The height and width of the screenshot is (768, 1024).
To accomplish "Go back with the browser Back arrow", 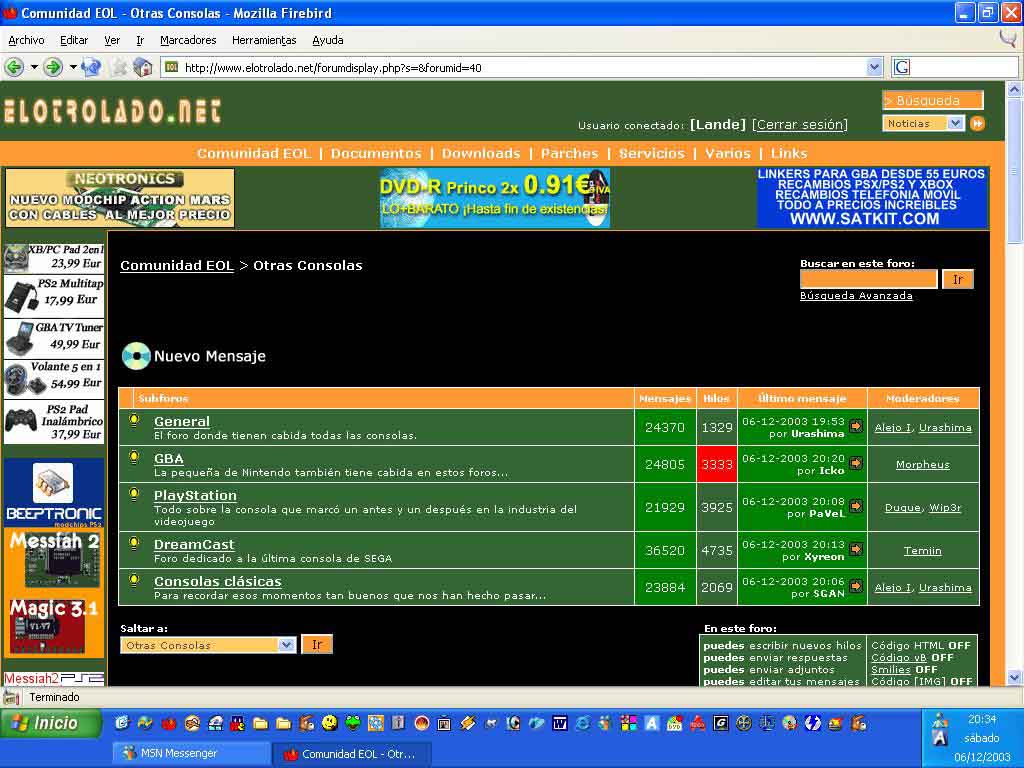I will (14, 67).
